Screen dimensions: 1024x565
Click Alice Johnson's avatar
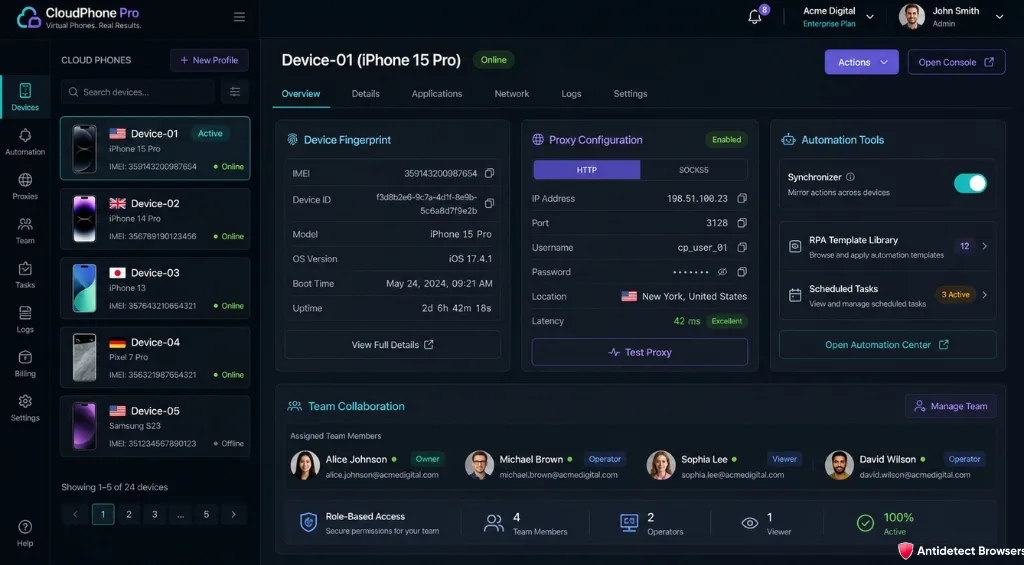coord(305,466)
